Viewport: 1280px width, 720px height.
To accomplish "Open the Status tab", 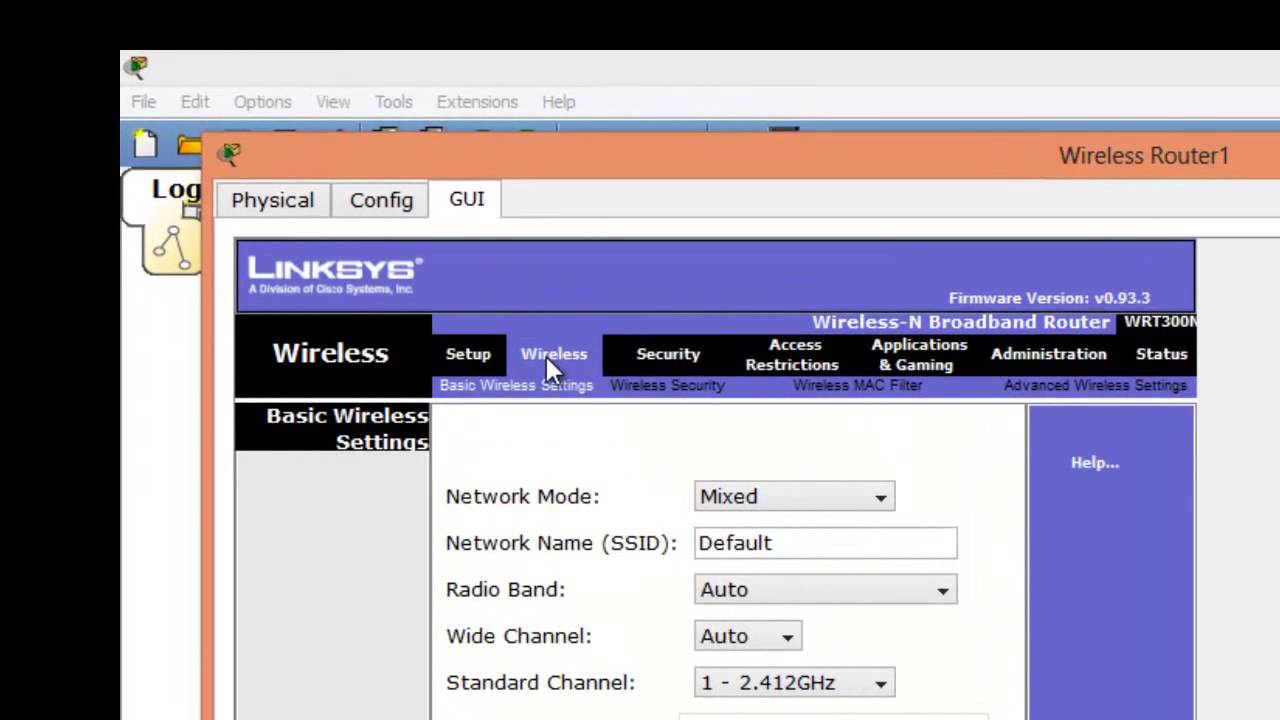I will pos(1161,354).
